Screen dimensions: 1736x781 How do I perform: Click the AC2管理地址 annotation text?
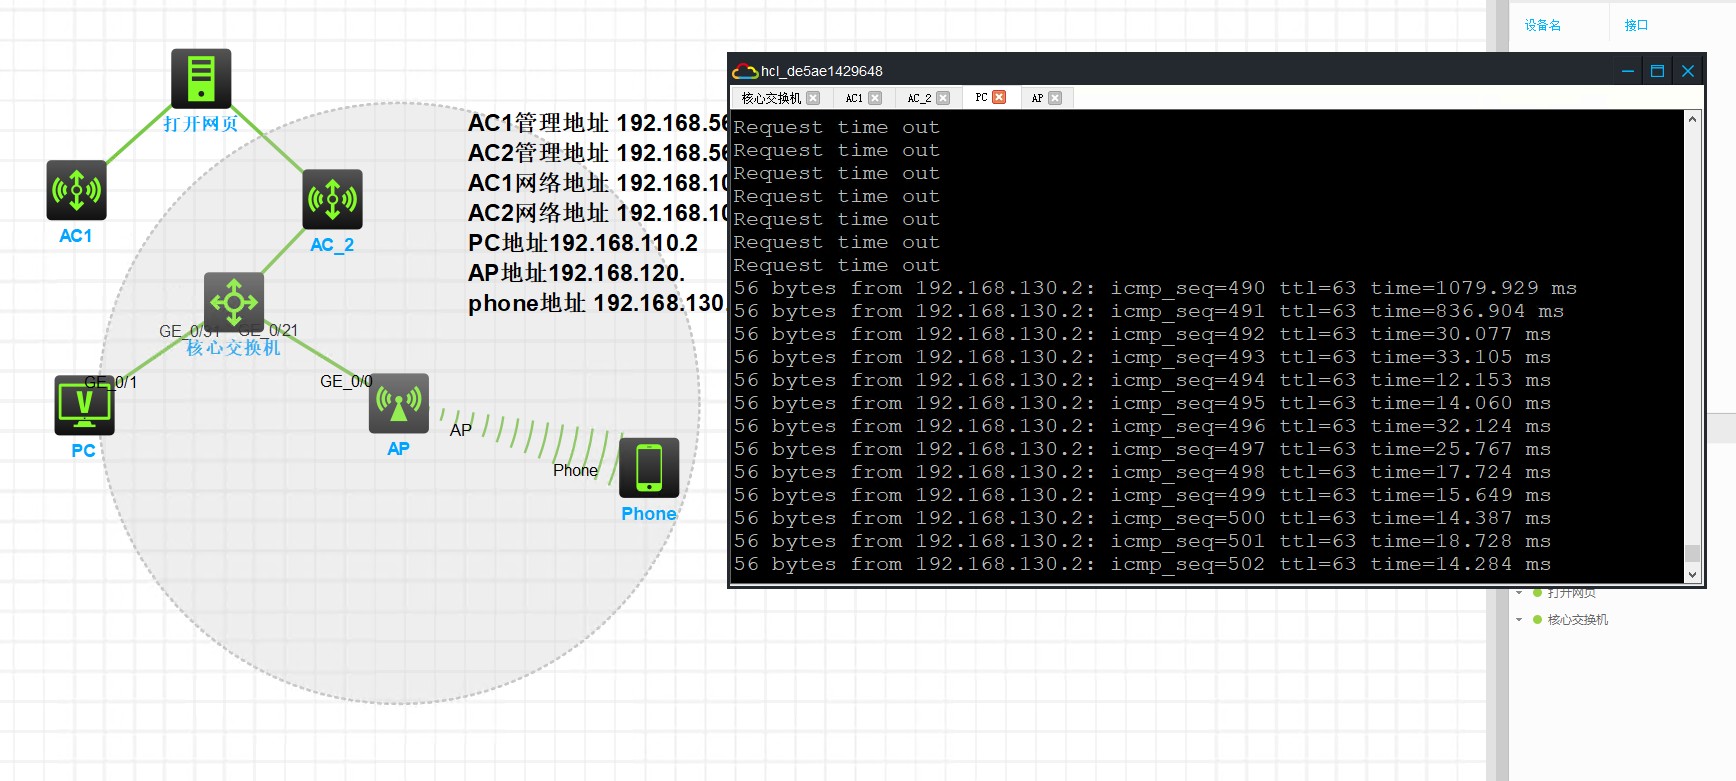point(597,153)
